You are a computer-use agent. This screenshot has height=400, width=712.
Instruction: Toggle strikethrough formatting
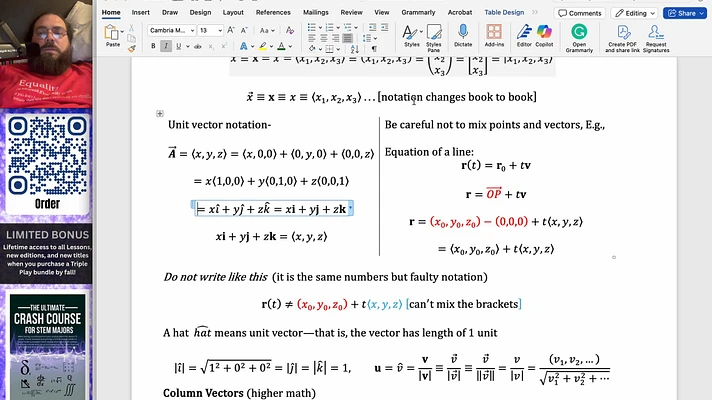click(198, 46)
